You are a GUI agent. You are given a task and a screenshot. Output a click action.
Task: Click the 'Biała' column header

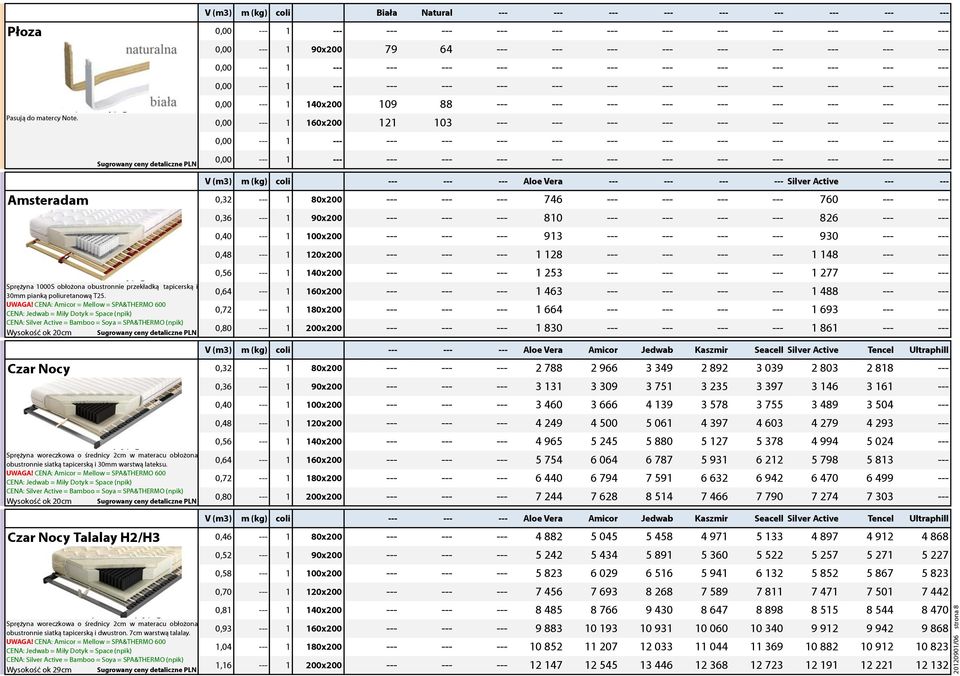click(x=386, y=12)
